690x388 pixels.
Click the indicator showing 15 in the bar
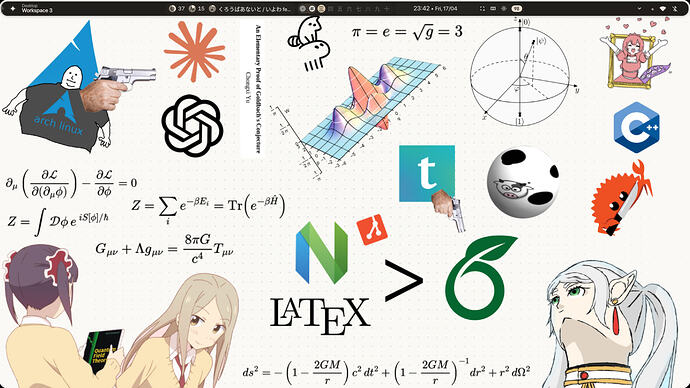click(197, 8)
